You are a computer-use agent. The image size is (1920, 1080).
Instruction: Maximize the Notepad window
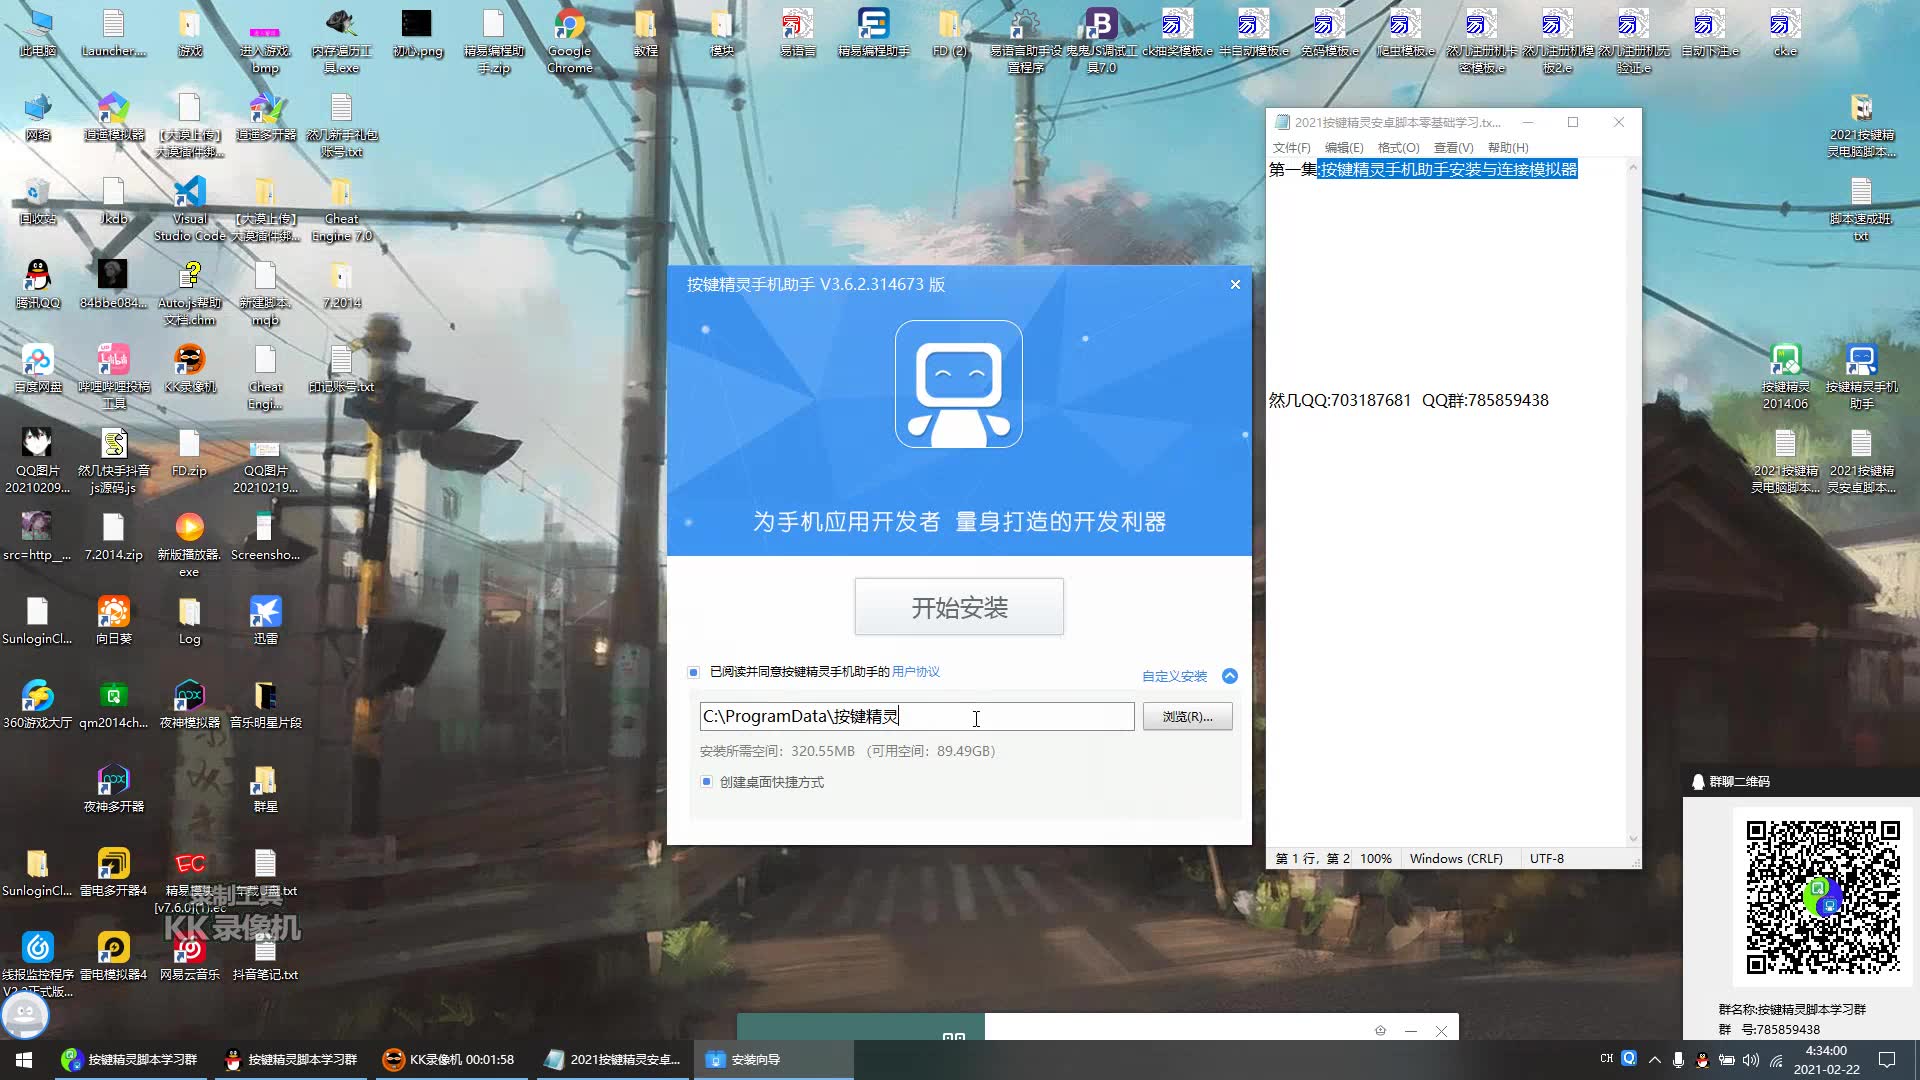(x=1573, y=122)
